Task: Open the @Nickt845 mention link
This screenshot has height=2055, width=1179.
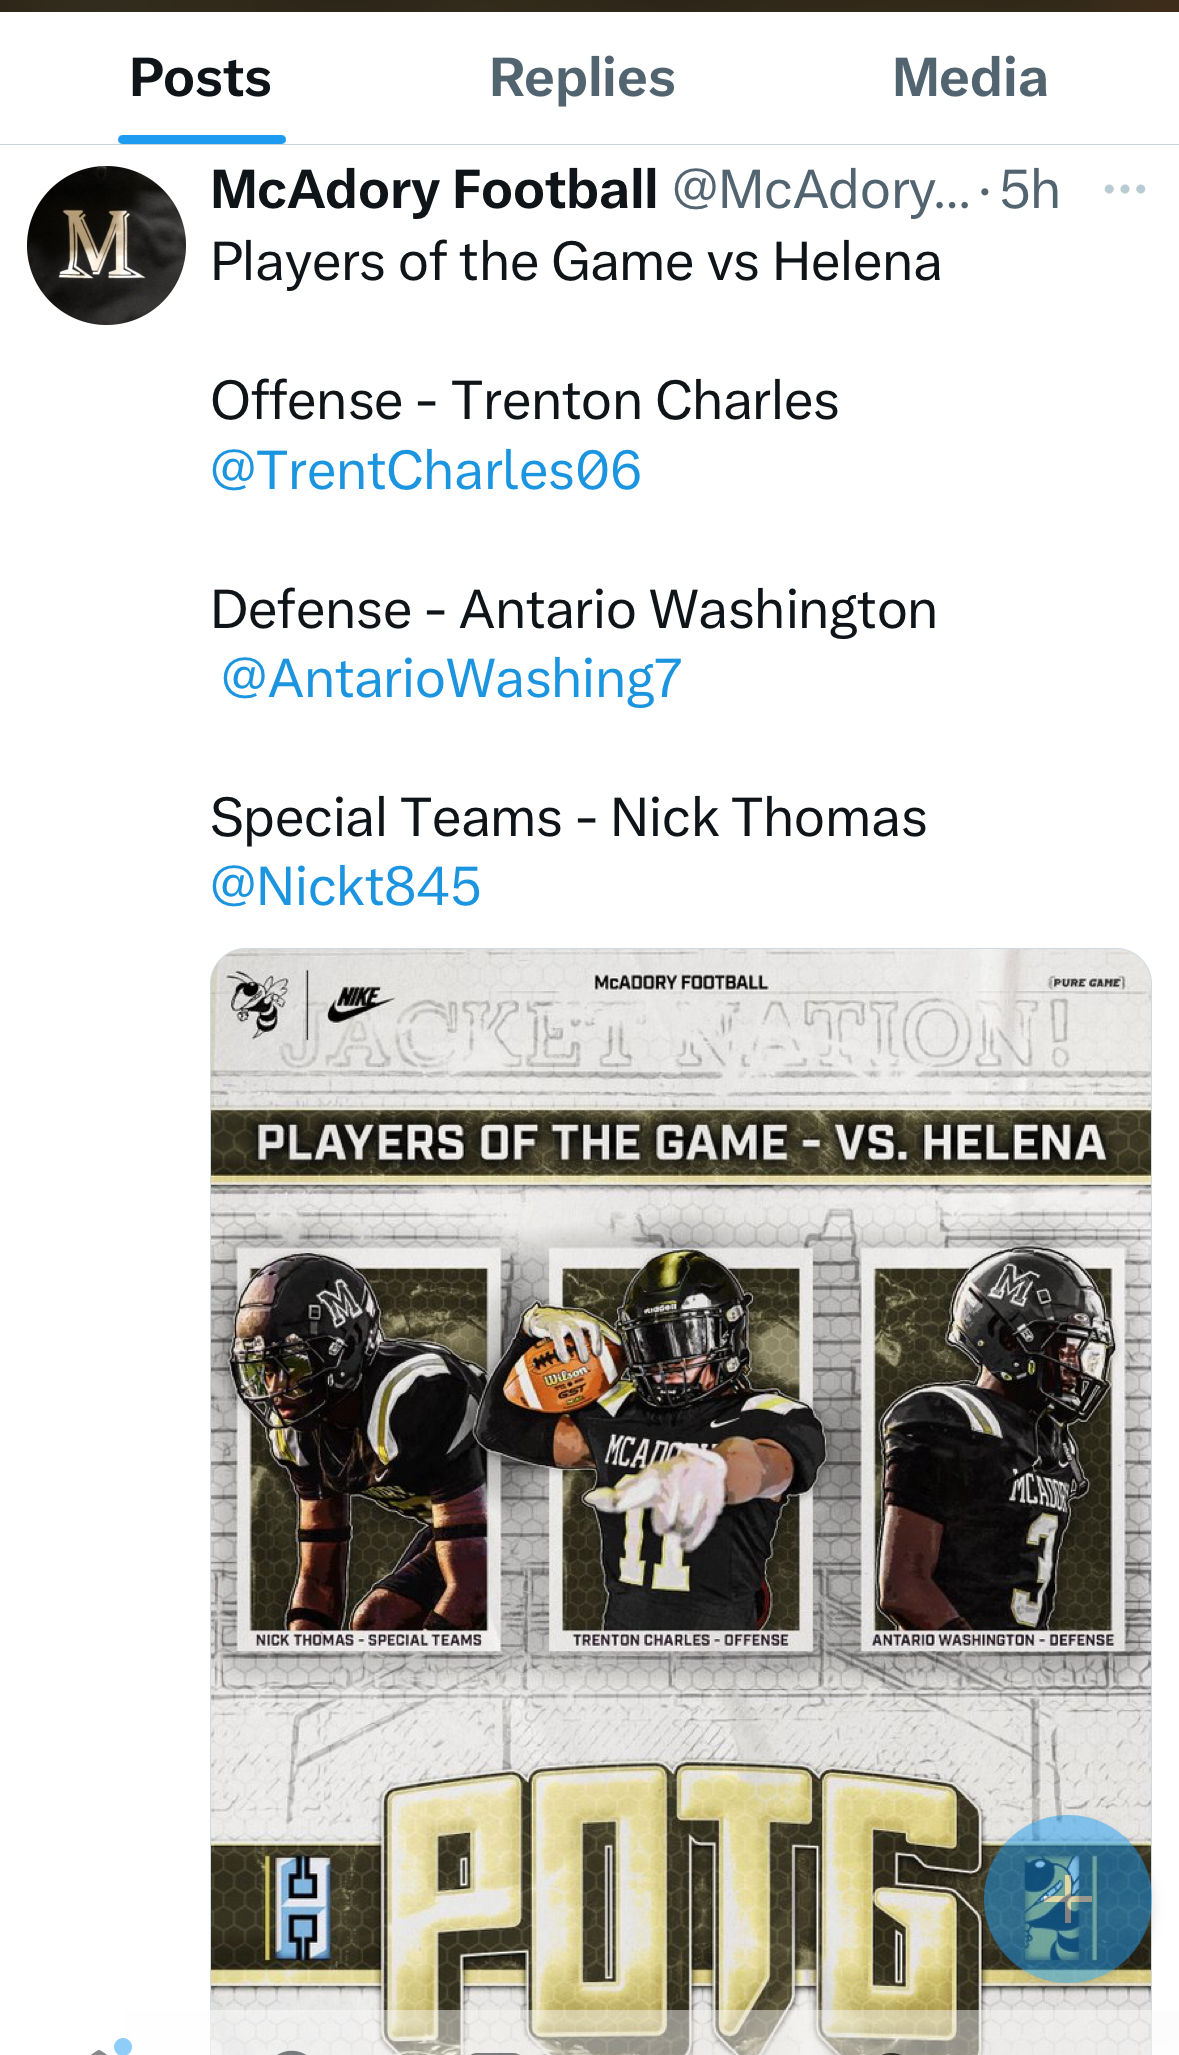Action: (346, 887)
